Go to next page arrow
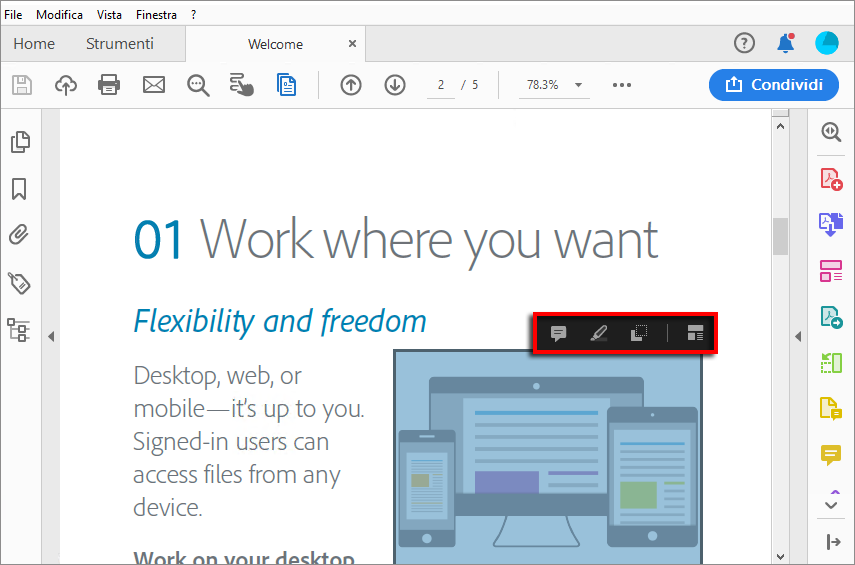 (x=395, y=85)
